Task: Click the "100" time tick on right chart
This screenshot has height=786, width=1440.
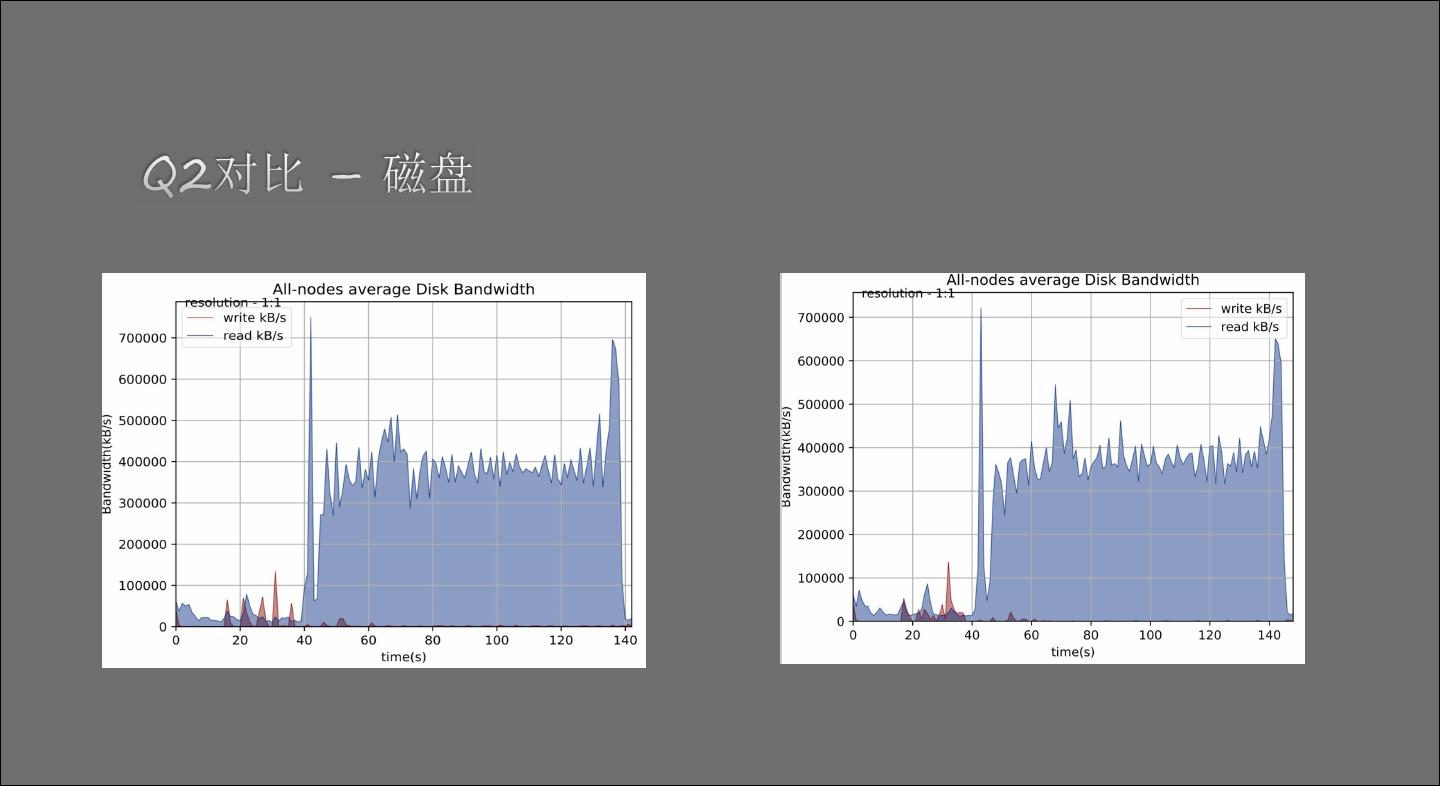Action: coord(1151,634)
